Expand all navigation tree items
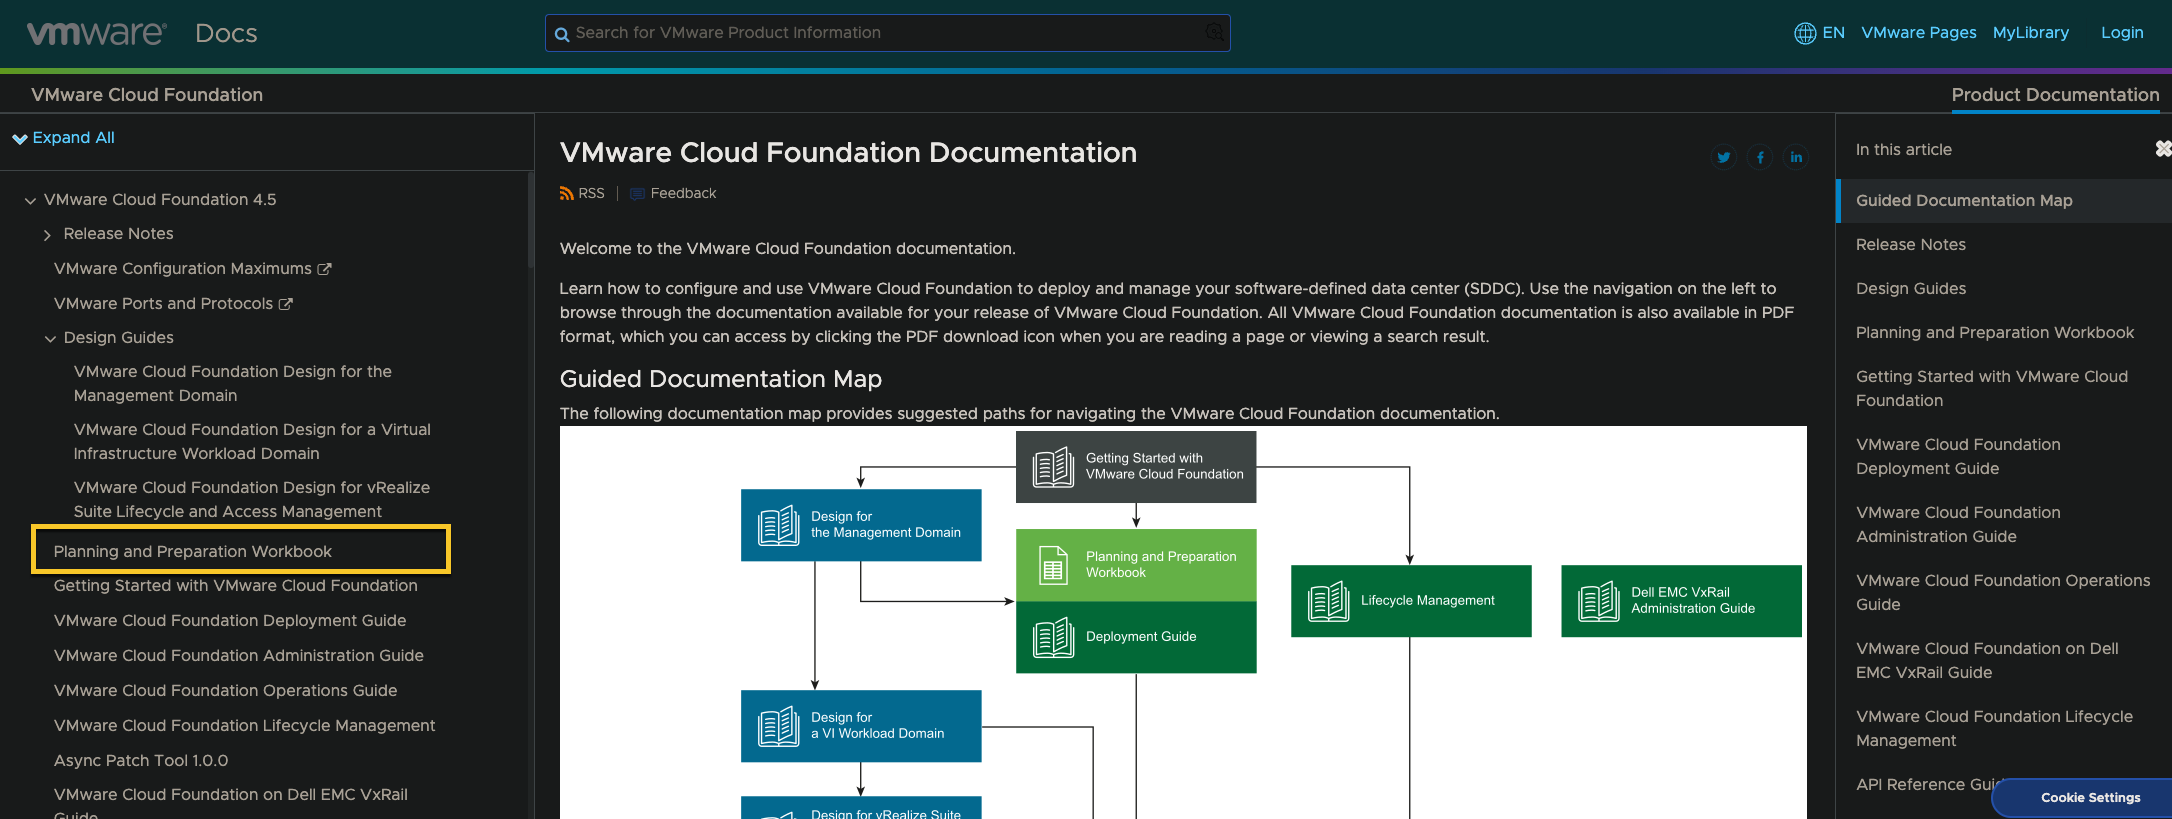 click(x=64, y=138)
